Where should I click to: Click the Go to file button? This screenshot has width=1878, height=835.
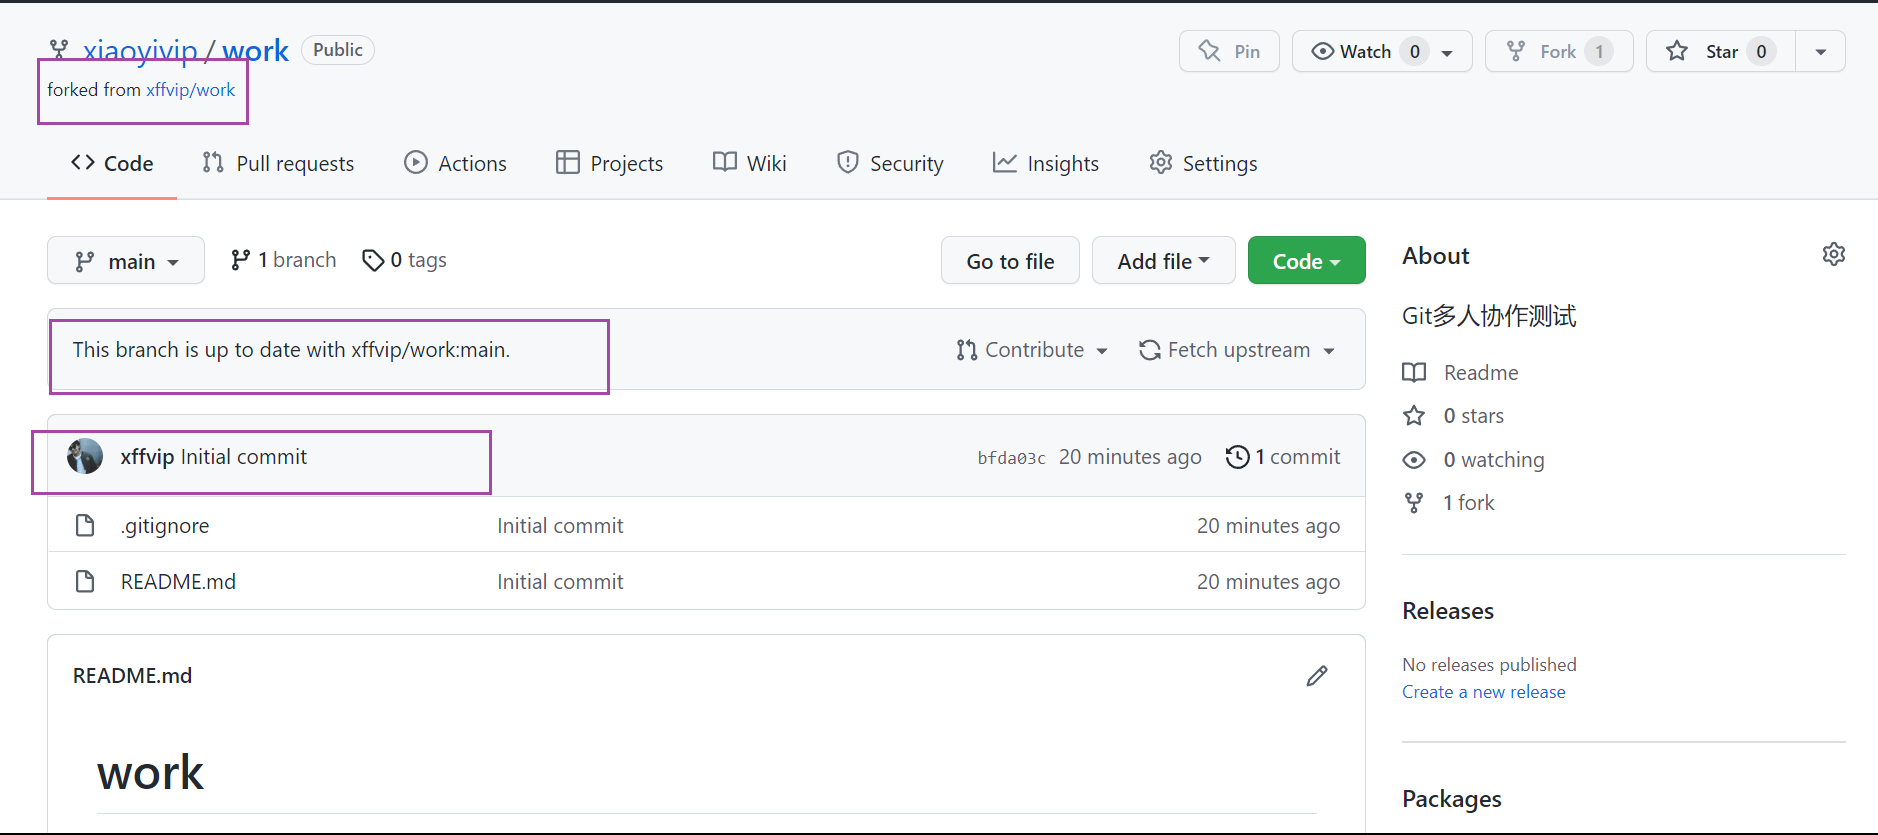click(1010, 261)
